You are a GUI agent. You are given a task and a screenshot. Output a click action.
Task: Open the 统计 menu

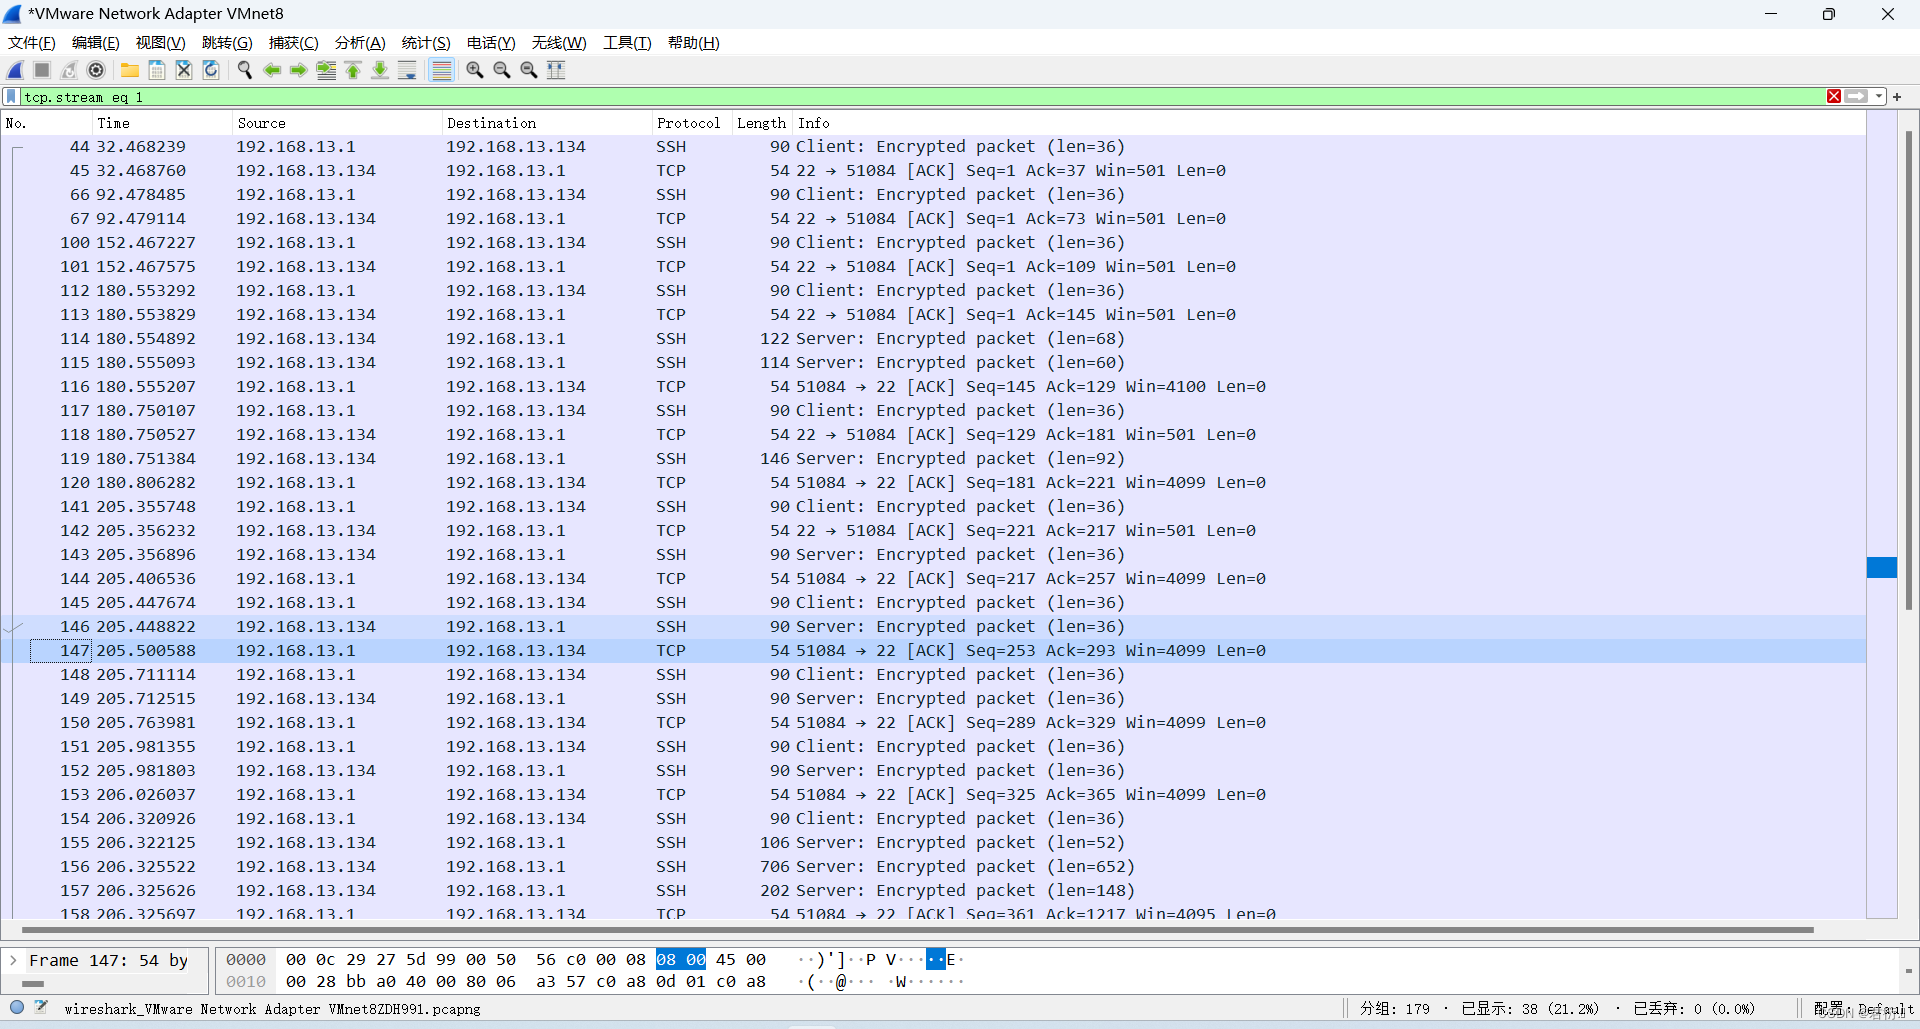[425, 43]
